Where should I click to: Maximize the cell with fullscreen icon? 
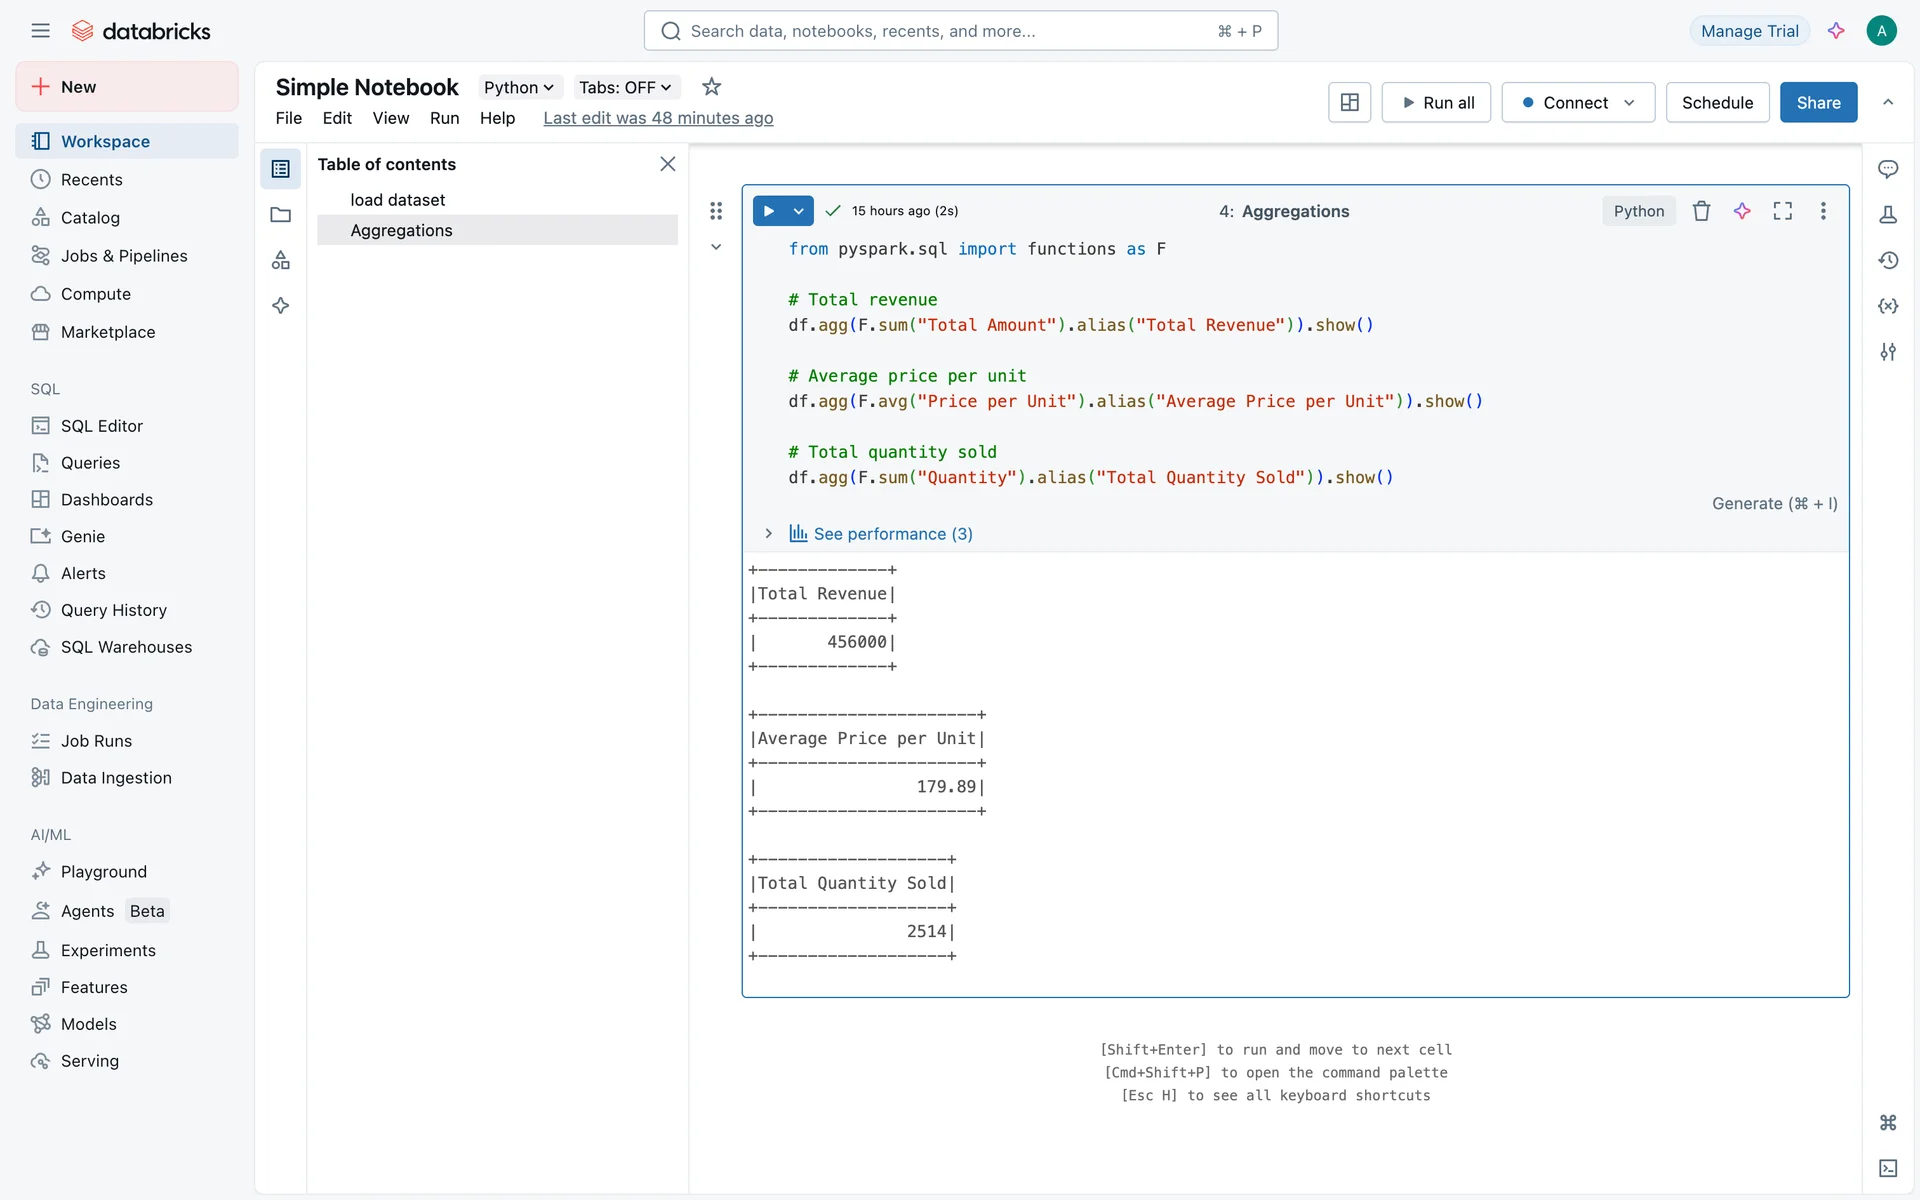tap(1783, 211)
